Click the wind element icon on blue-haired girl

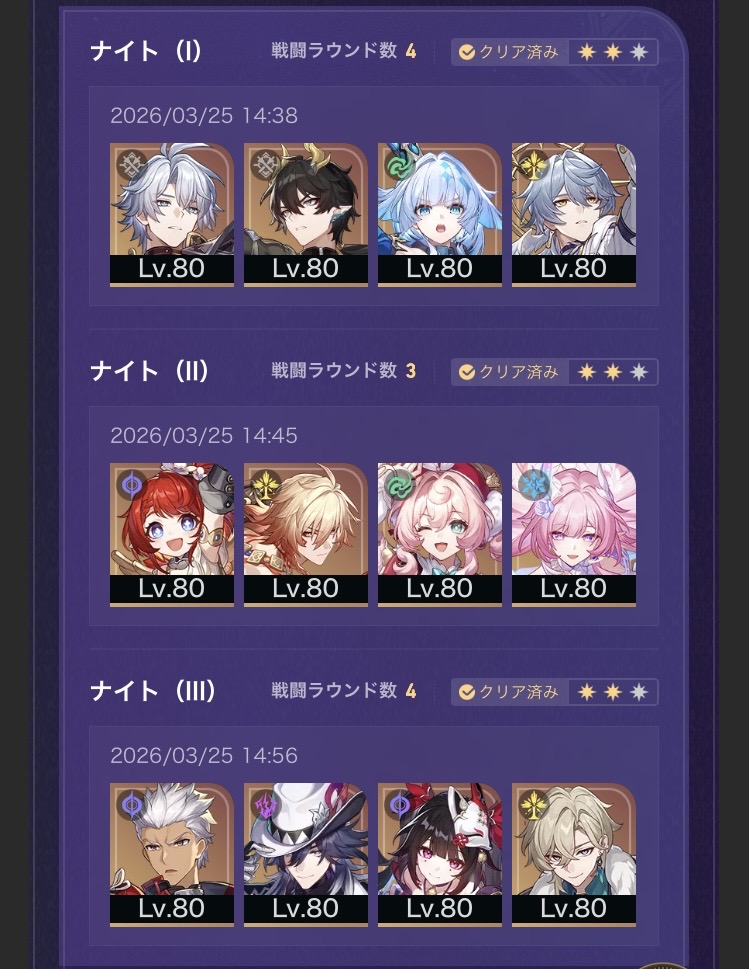click(399, 166)
